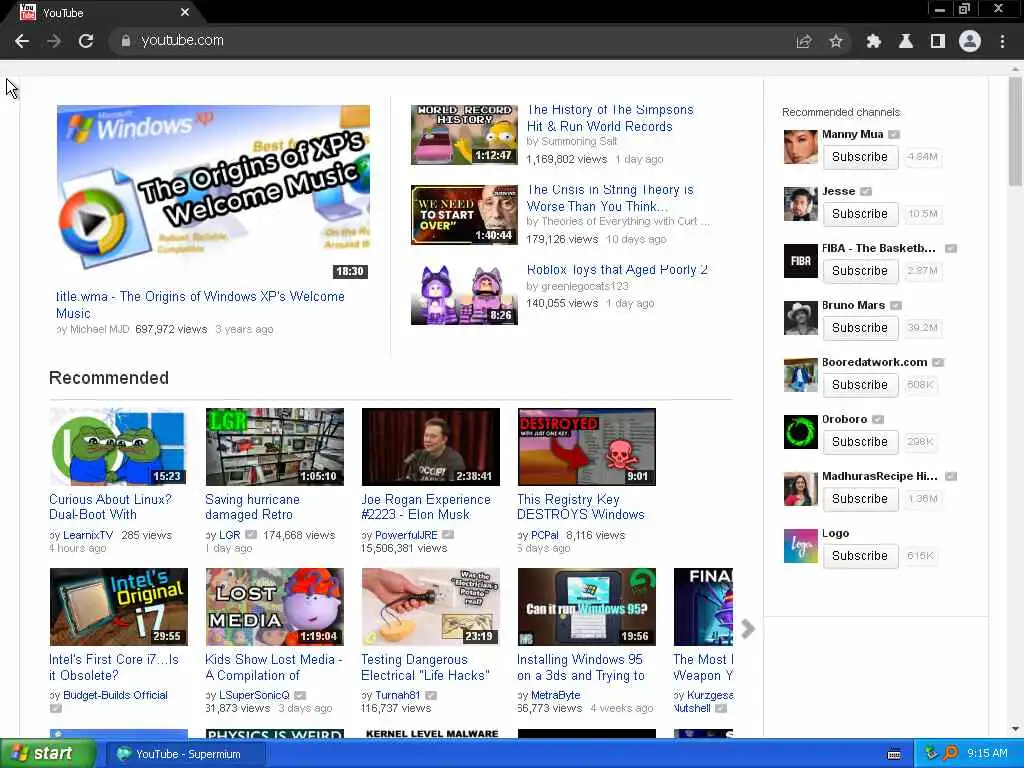
Task: Subscribe to Manny Mua
Action: click(x=860, y=157)
